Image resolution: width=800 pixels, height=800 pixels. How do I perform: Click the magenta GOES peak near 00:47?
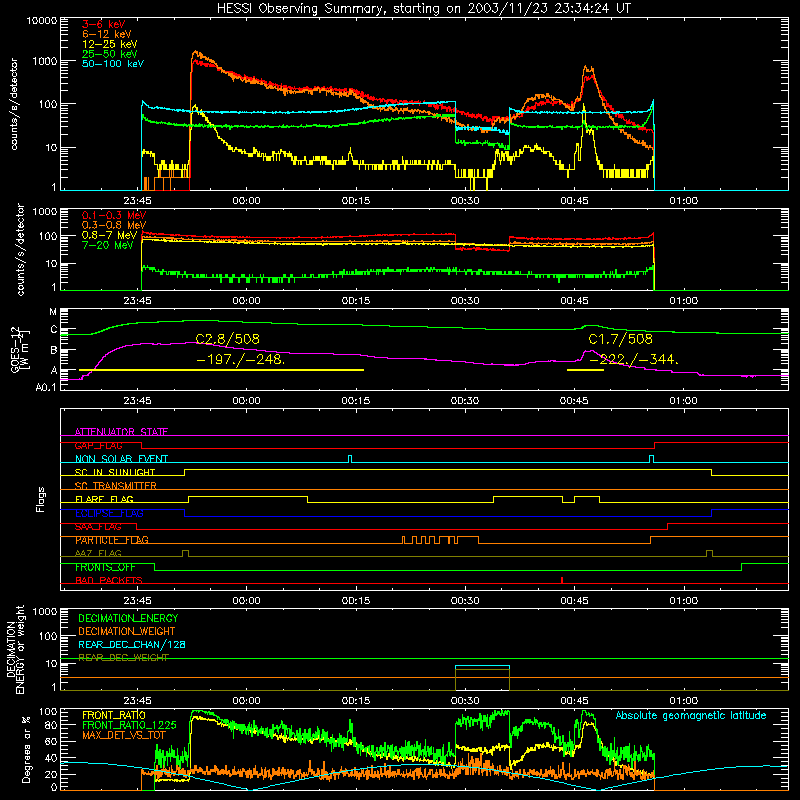pos(589,351)
